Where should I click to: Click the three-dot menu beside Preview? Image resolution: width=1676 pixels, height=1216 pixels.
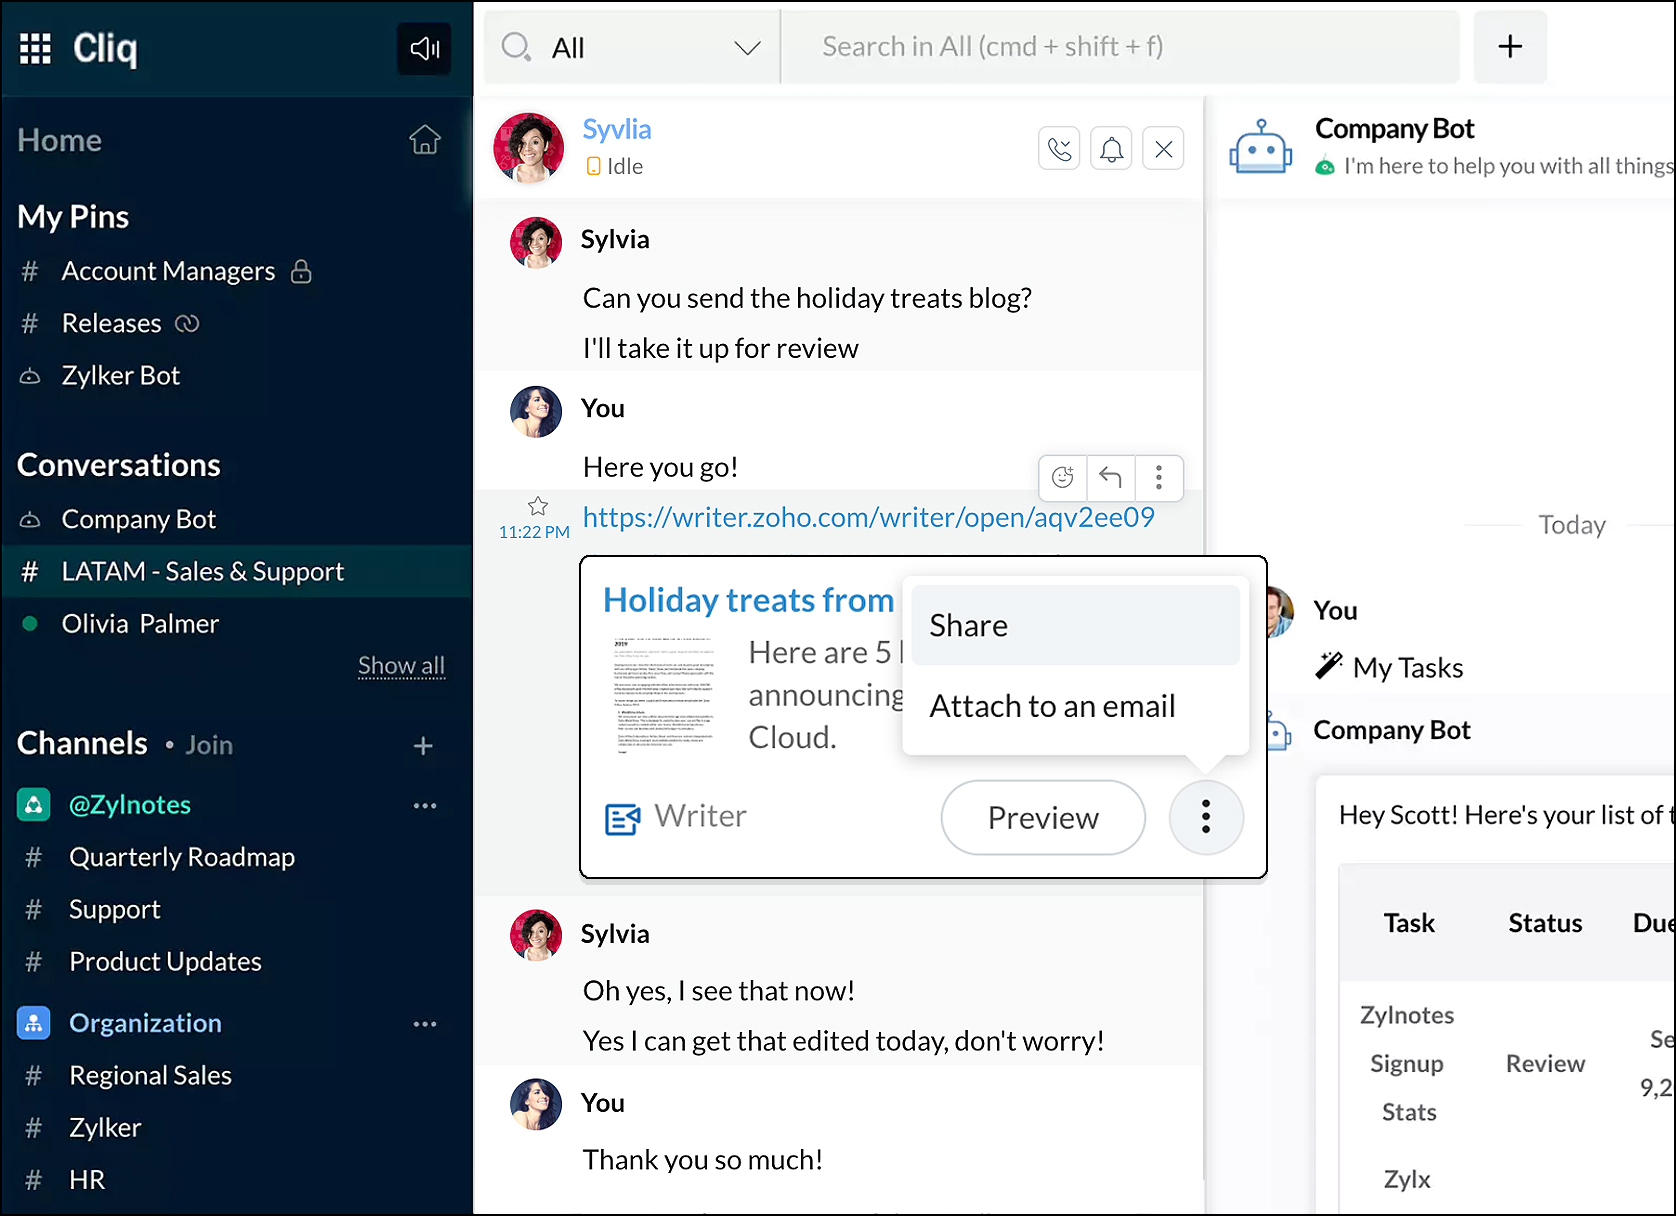pyautogui.click(x=1206, y=817)
